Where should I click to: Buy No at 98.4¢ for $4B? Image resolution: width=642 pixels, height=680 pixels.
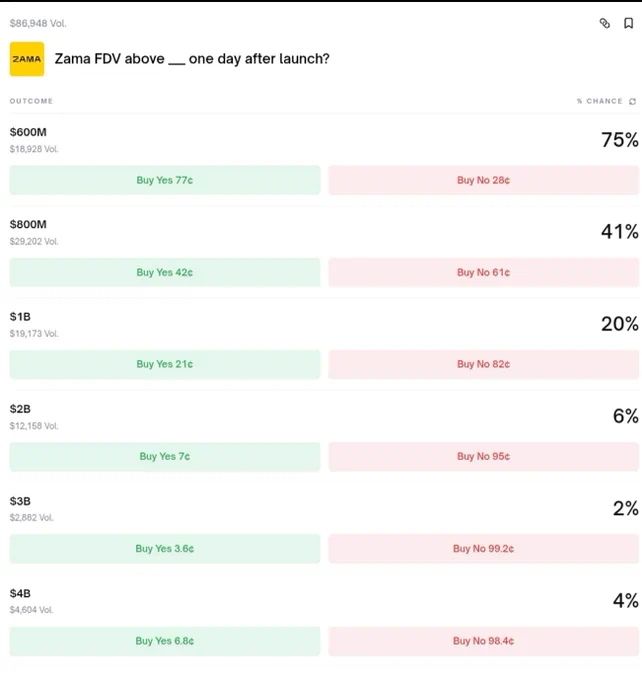[484, 641]
